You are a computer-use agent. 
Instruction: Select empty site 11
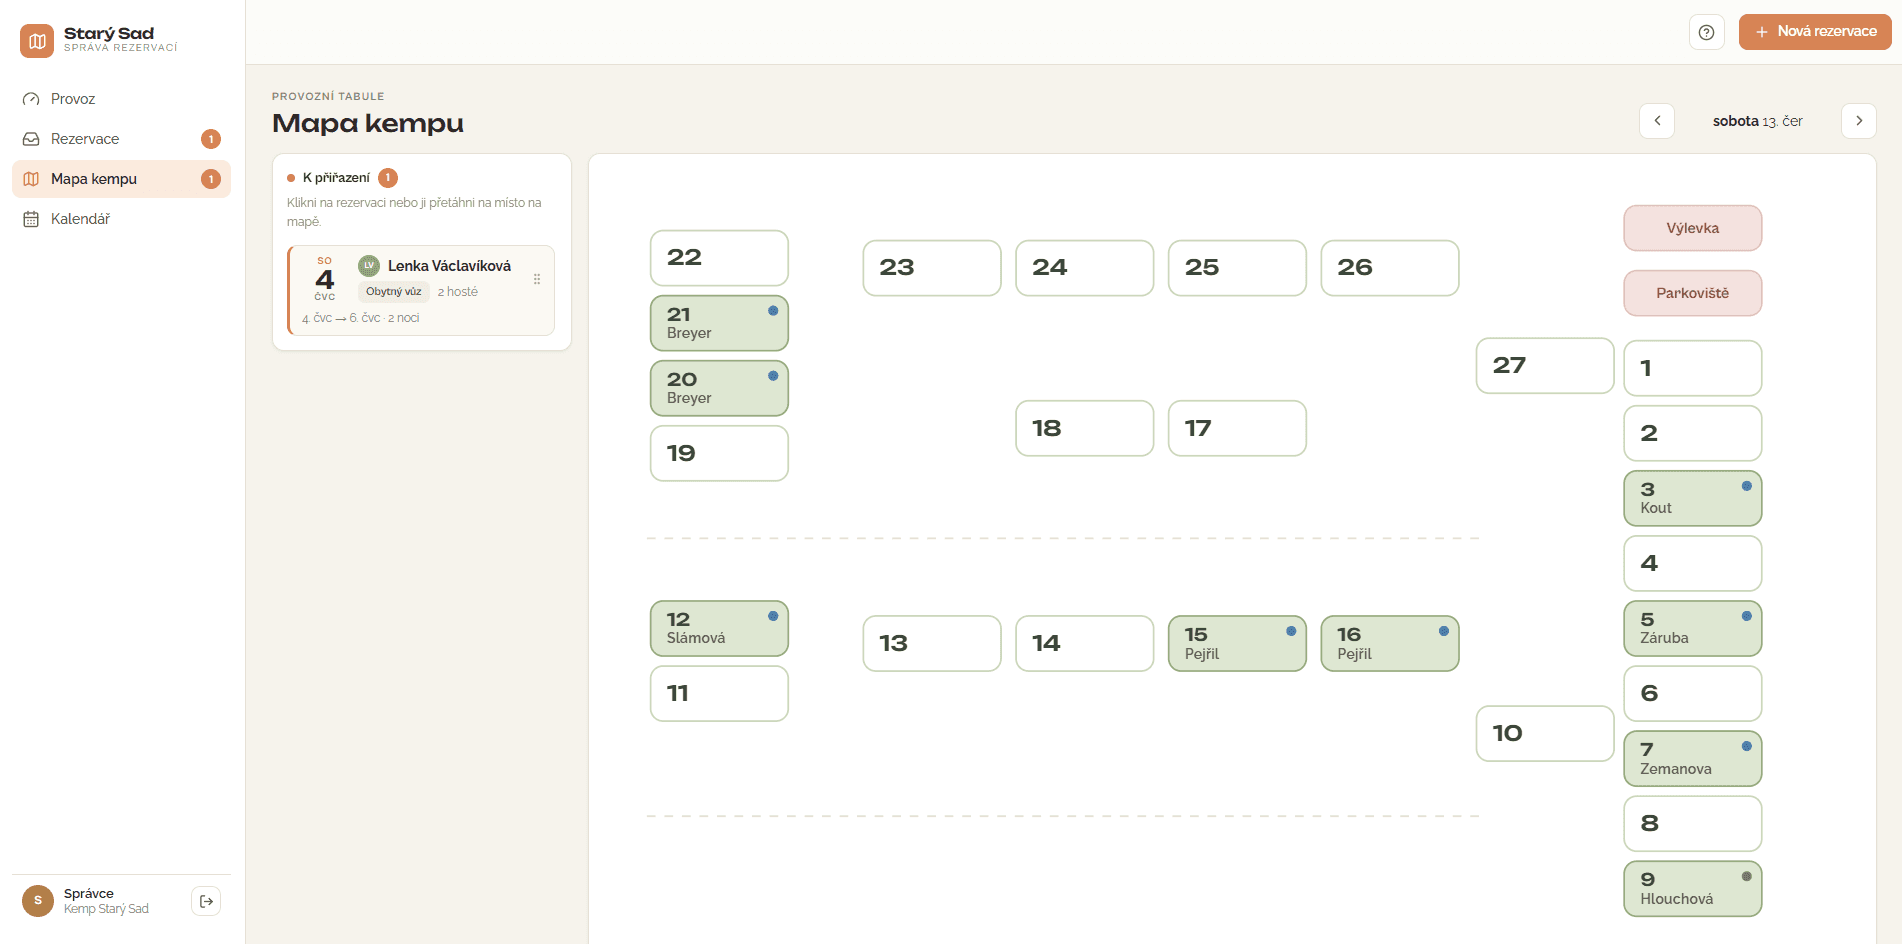click(x=719, y=693)
